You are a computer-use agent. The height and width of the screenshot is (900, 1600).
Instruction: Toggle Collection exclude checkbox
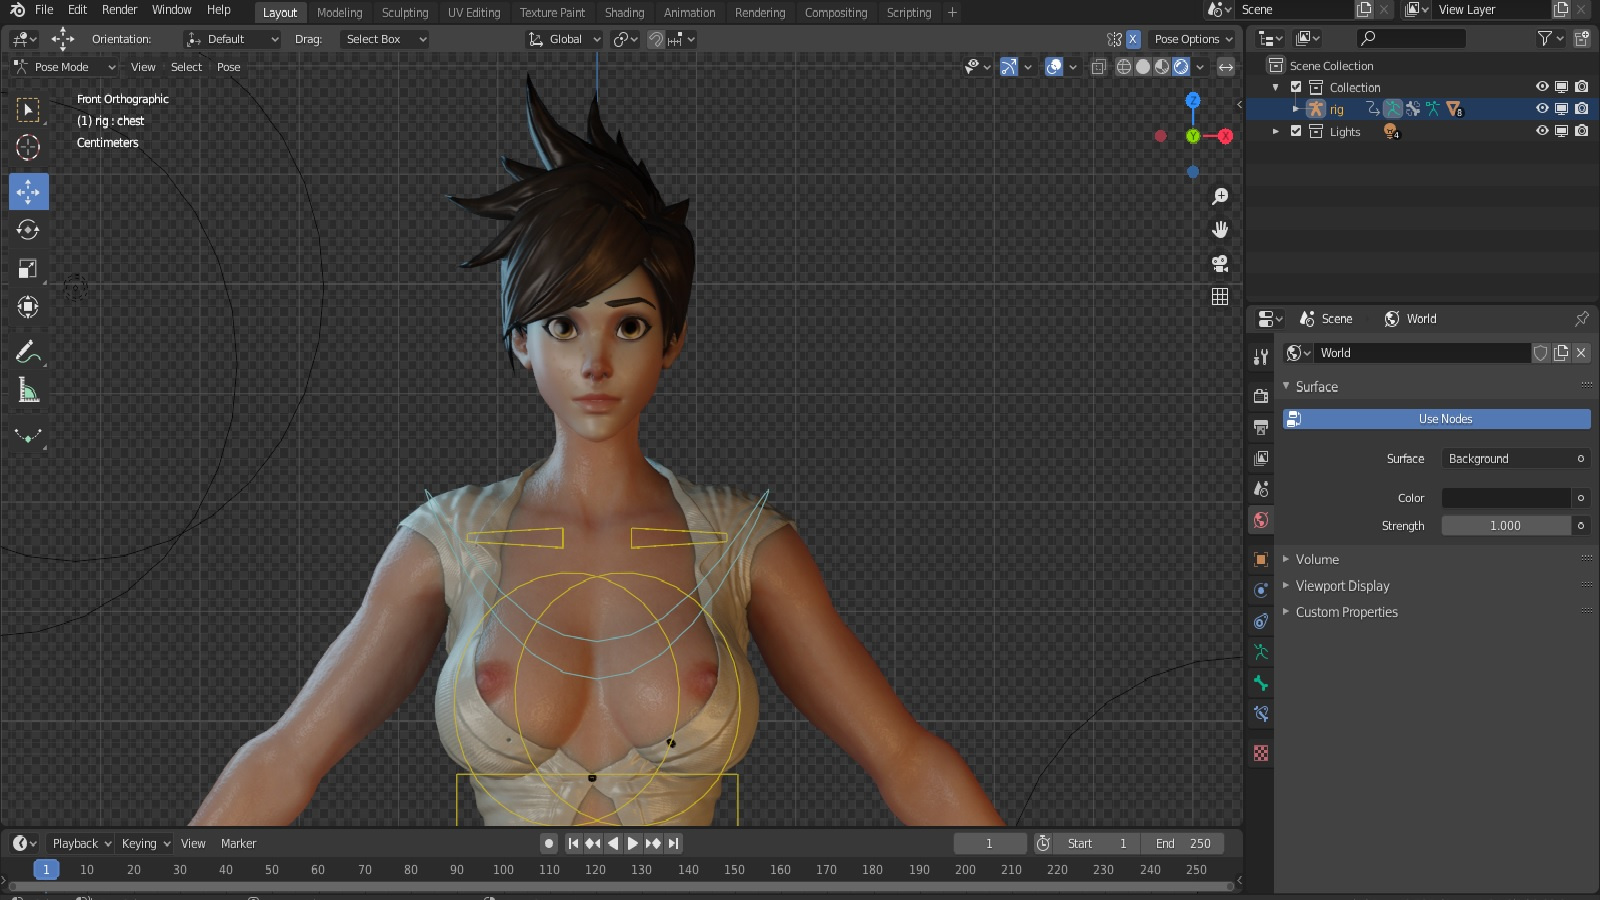click(1296, 87)
